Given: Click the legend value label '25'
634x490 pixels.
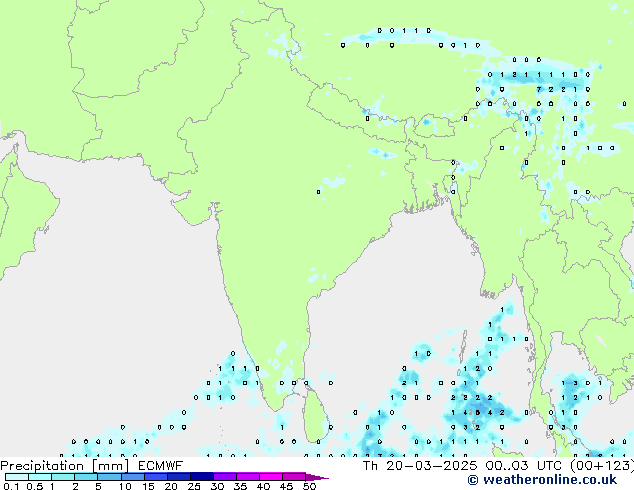Looking at the screenshot, I should coord(194,486).
